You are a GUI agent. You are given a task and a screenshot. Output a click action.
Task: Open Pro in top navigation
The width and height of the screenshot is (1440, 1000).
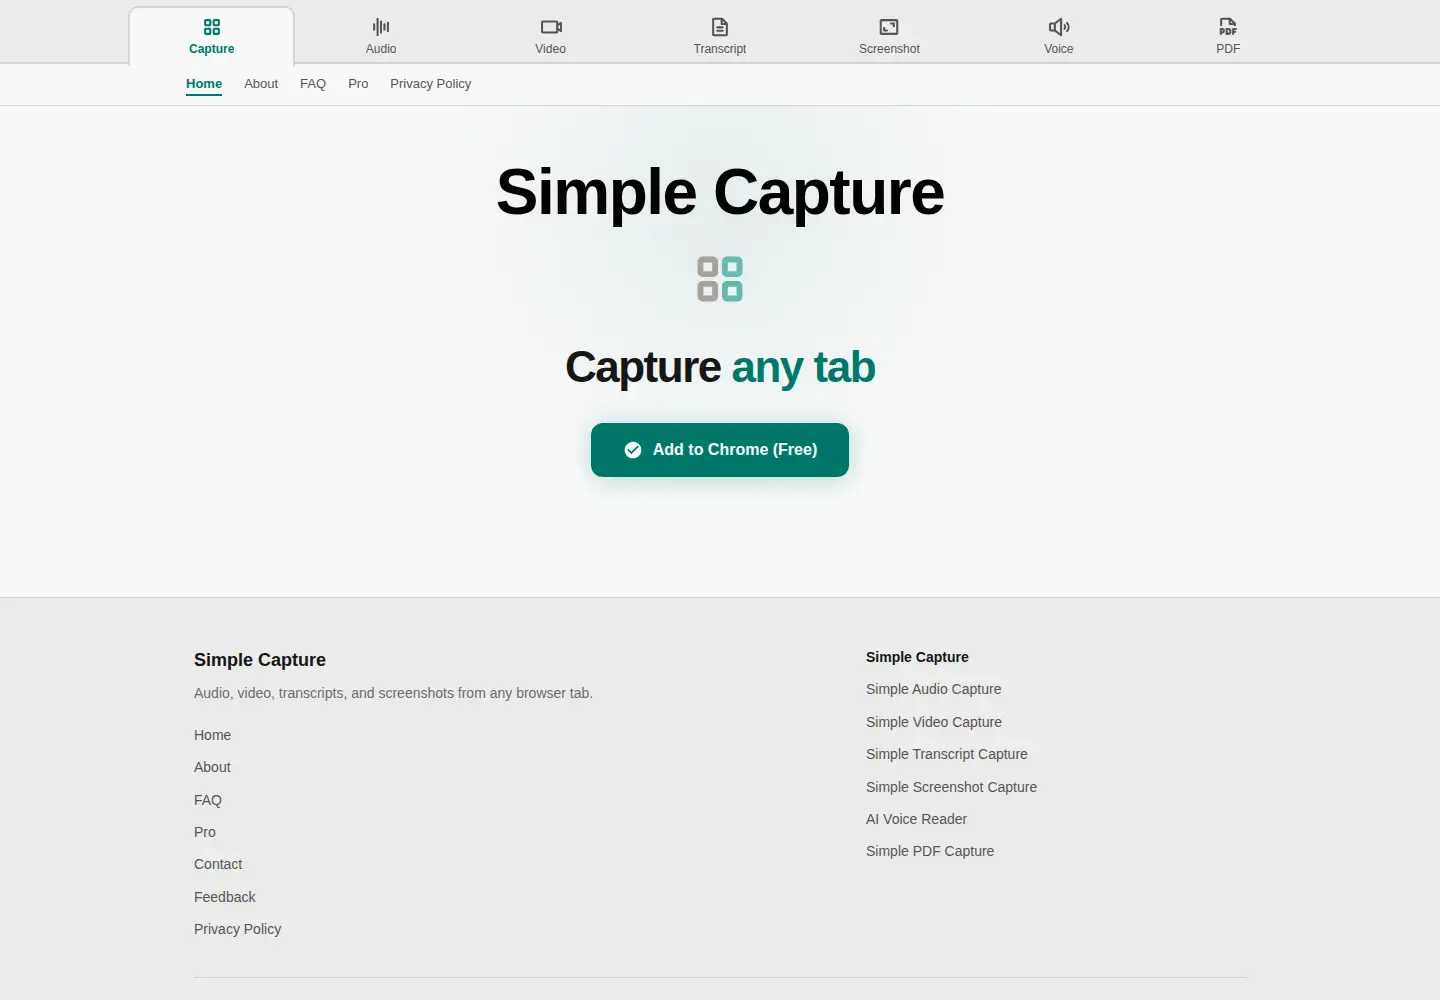pyautogui.click(x=358, y=84)
